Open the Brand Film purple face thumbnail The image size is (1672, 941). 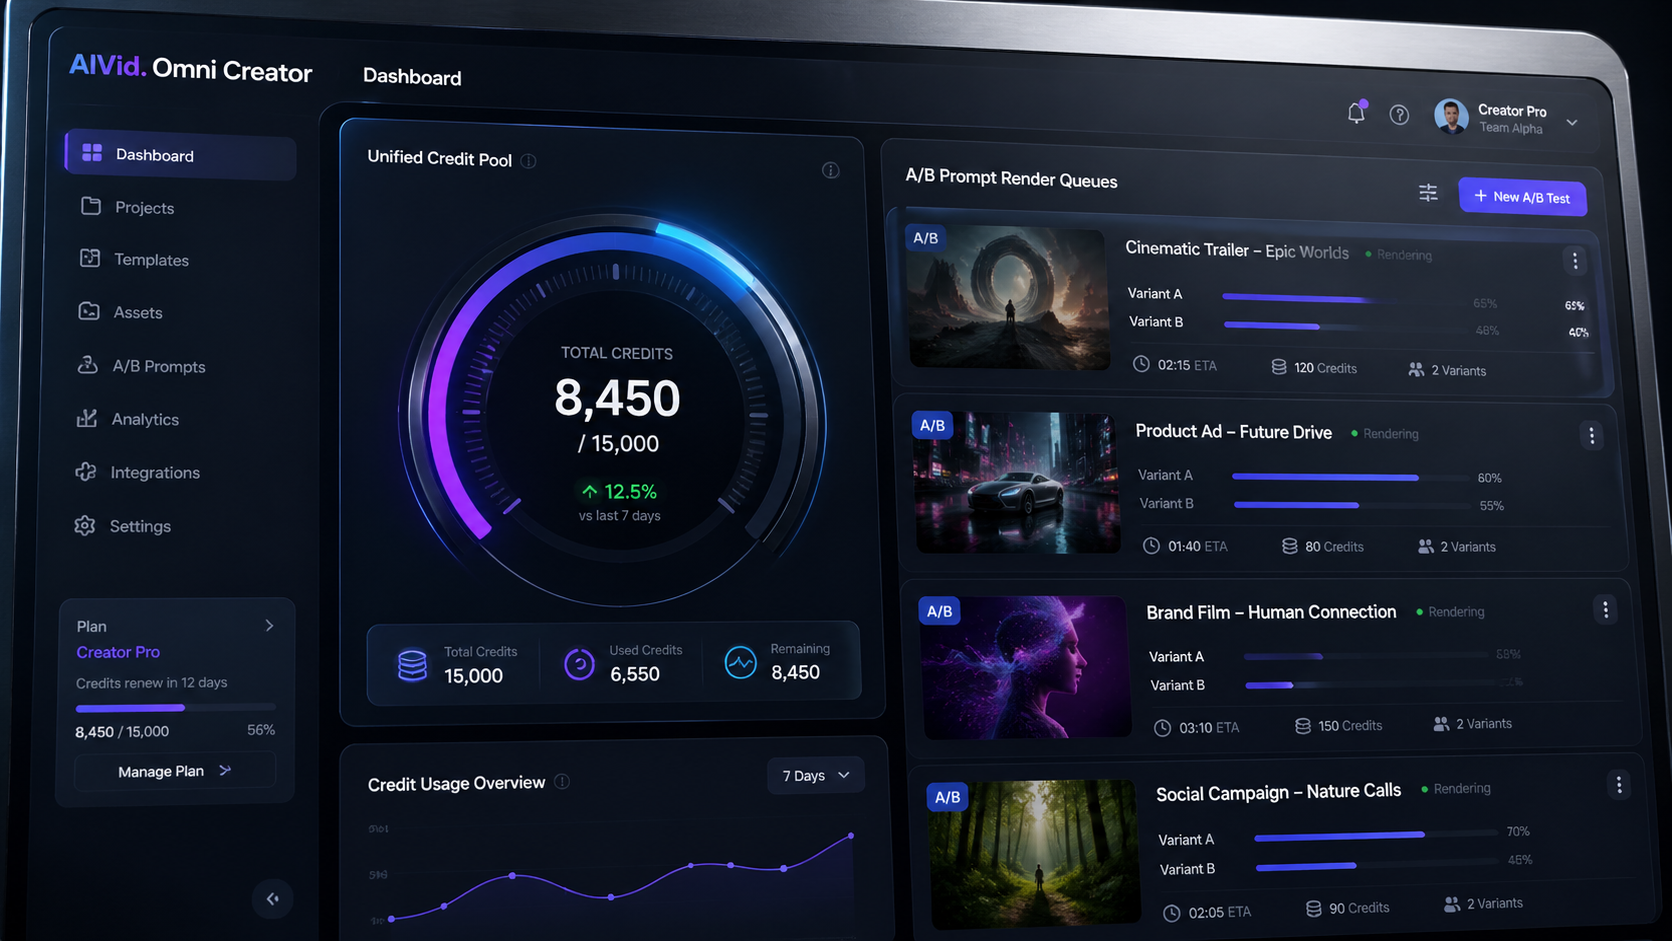[1025, 668]
